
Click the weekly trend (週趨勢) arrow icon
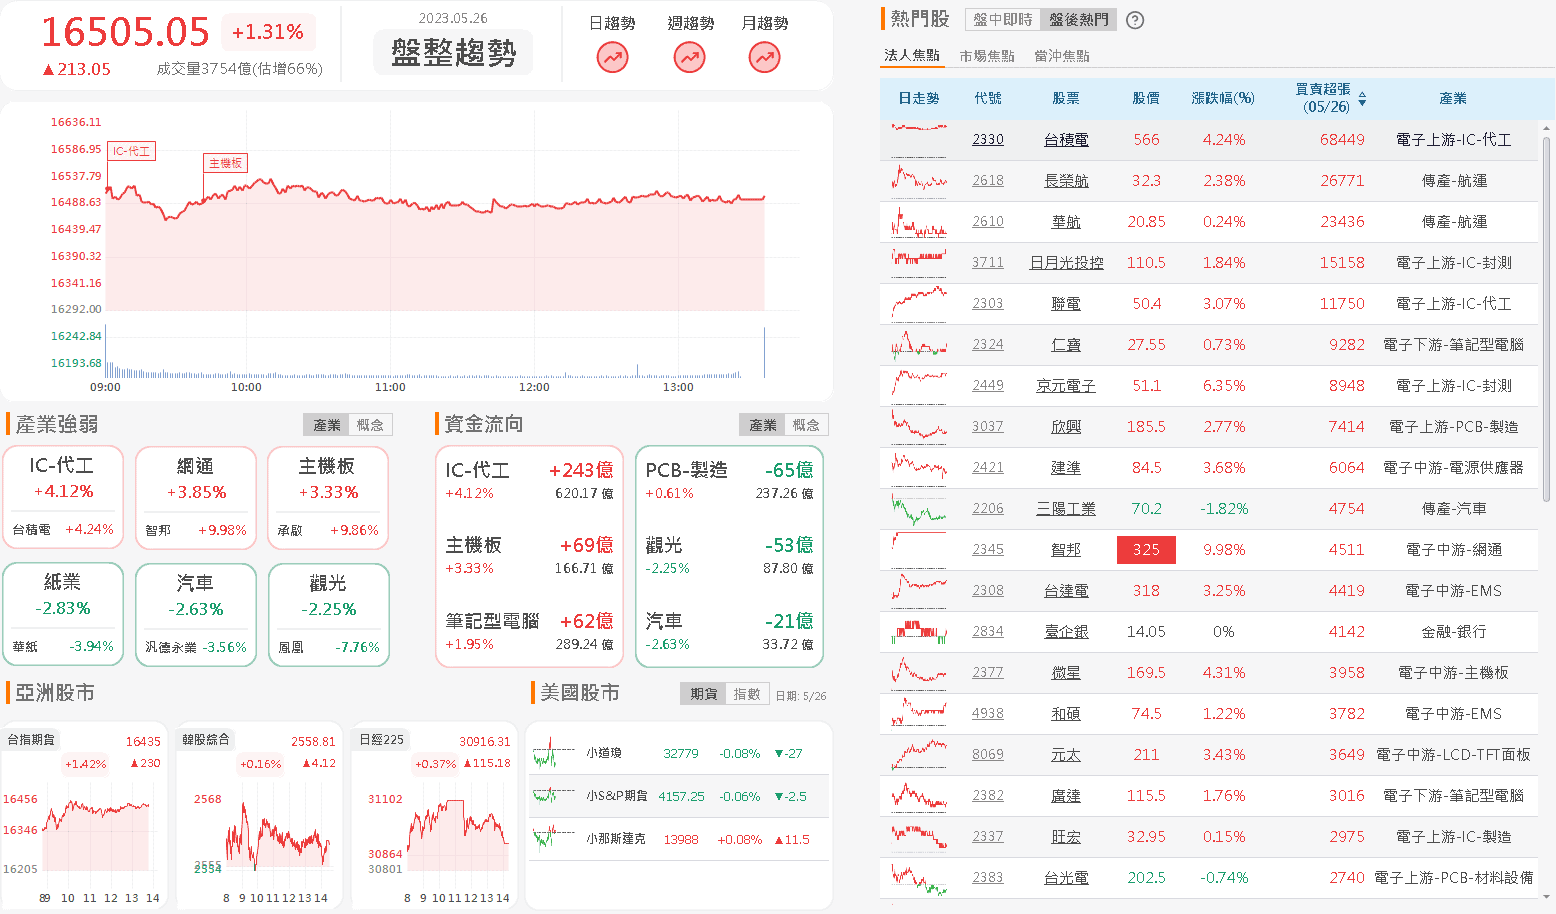[x=689, y=58]
